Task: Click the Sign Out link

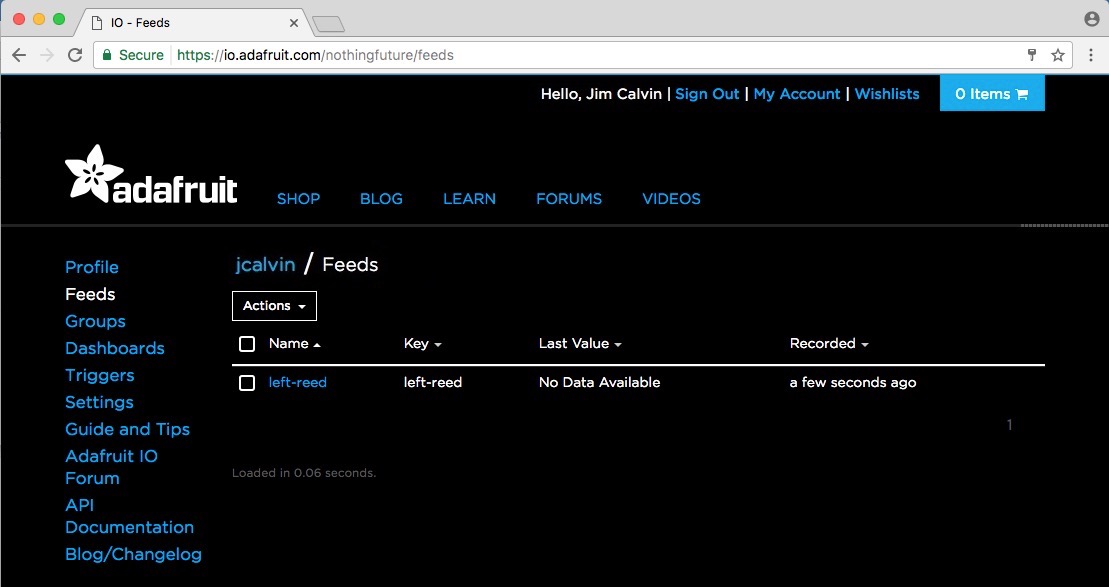Action: (707, 94)
